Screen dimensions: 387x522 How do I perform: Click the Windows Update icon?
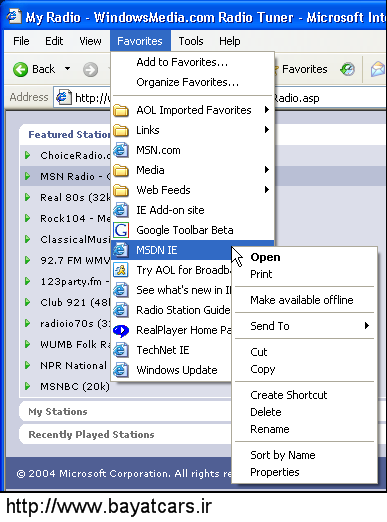click(121, 370)
